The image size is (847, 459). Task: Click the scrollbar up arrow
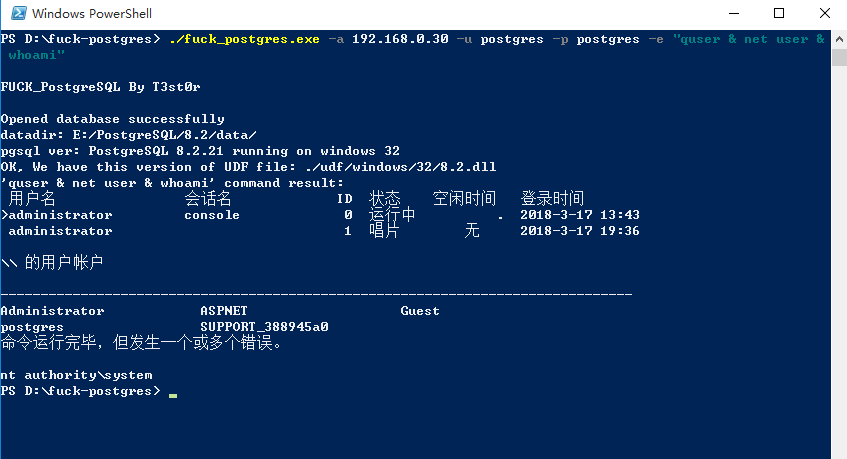(x=839, y=39)
